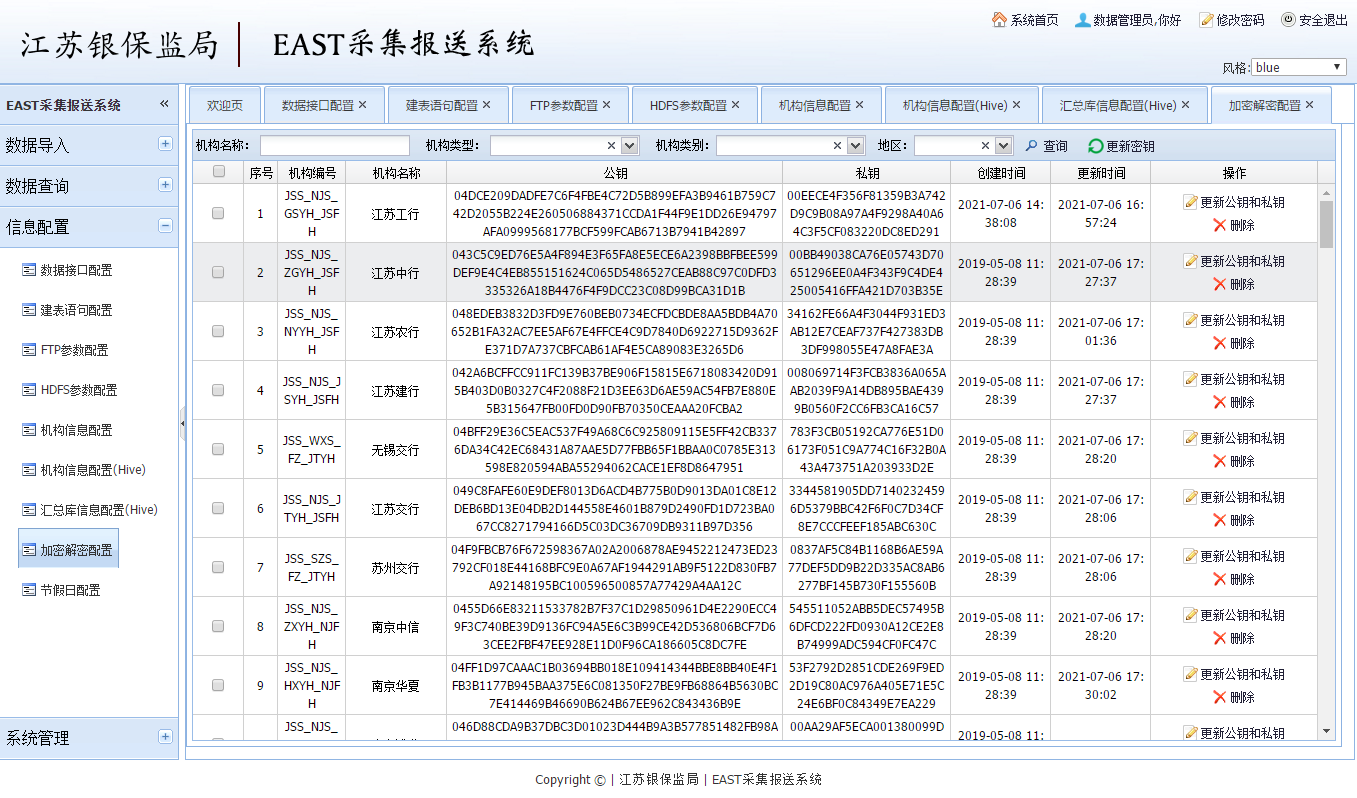Viewport: 1357px width, 798px height.
Task: Check the row for 江苏工行
Action: 218,213
